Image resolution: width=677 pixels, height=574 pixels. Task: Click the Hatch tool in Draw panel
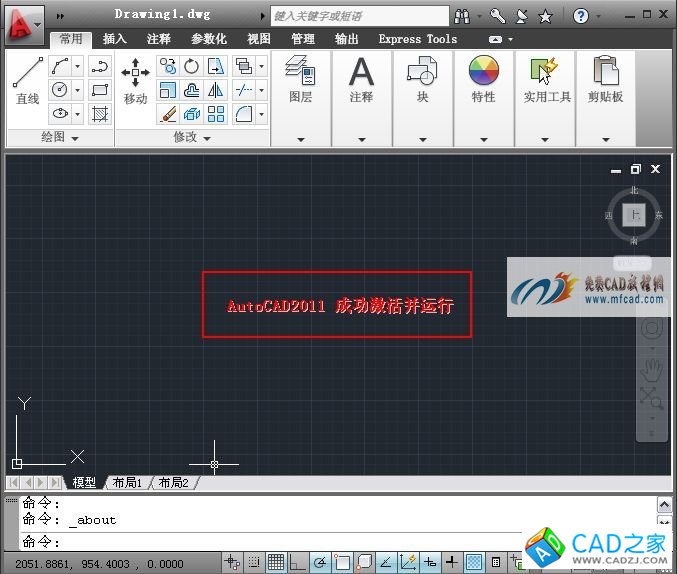[x=100, y=114]
